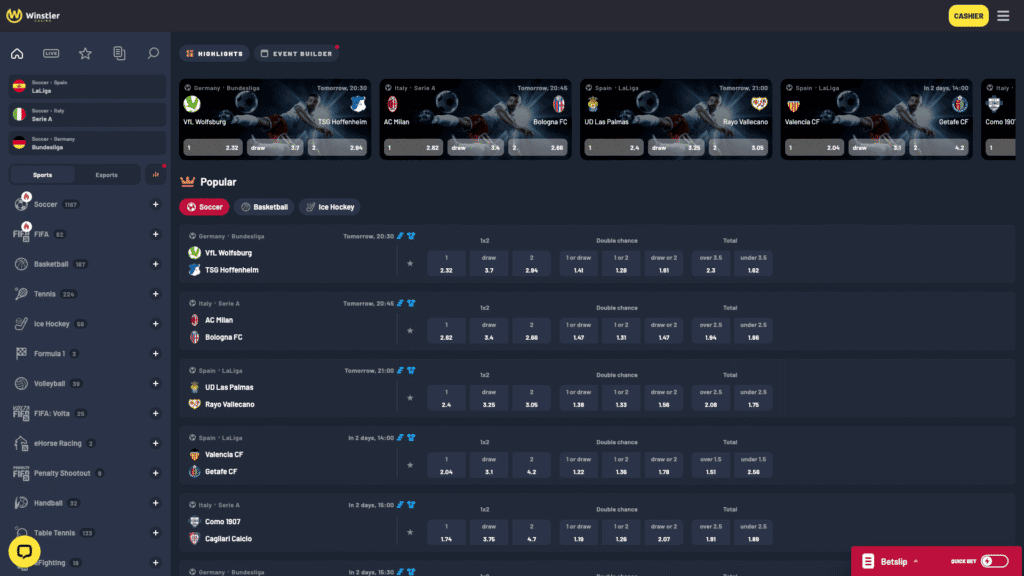1024x576 pixels.
Task: Click the Winstler logo
Action: [x=33, y=16]
